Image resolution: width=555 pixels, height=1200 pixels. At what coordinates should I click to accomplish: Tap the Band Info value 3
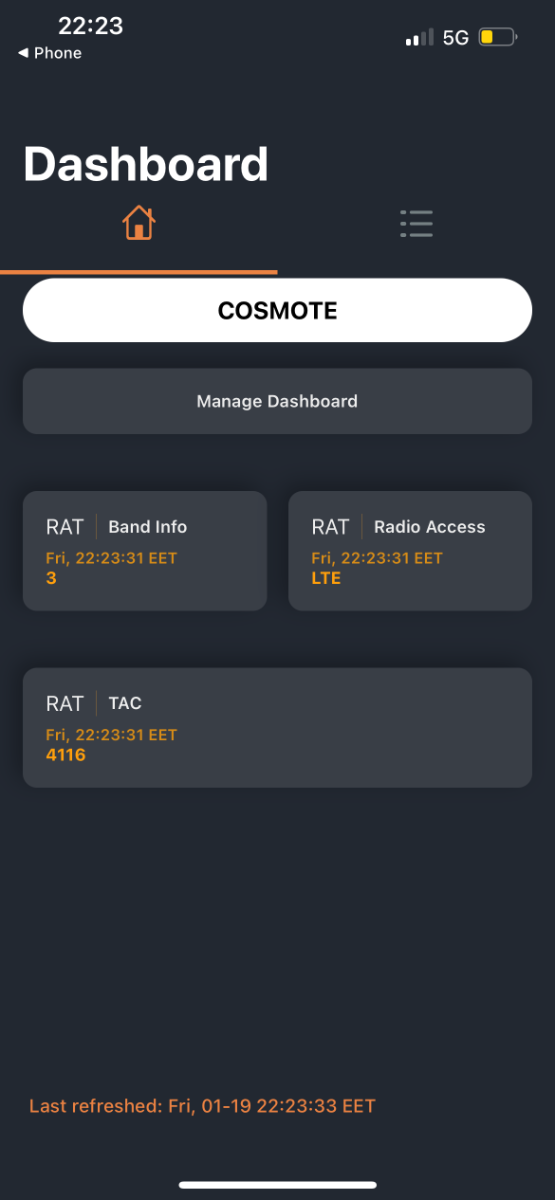tap(51, 578)
